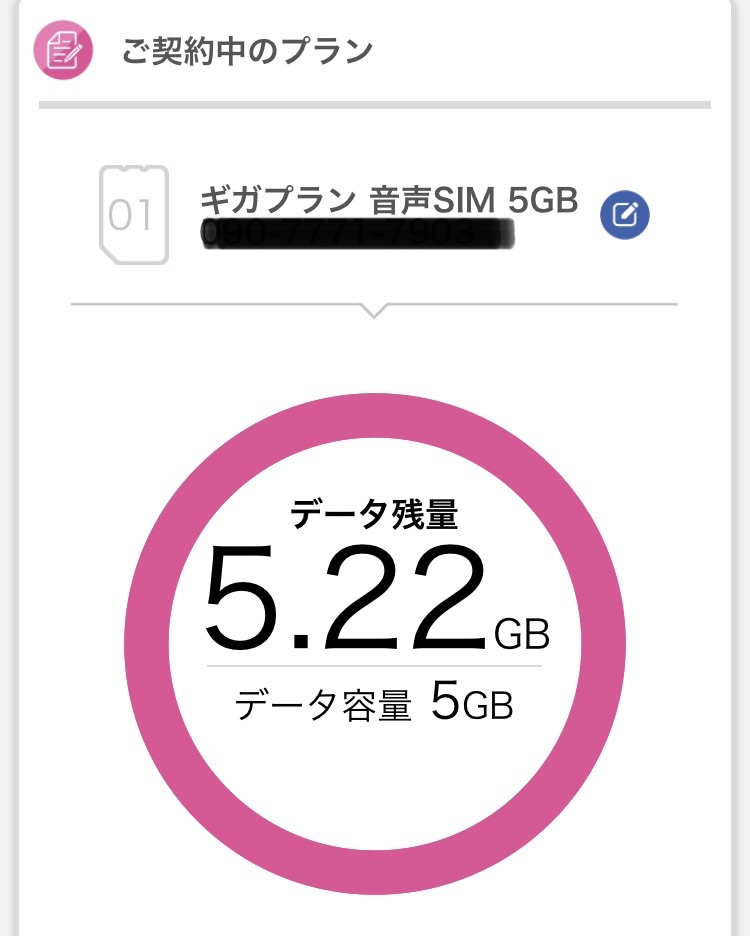
Task: Click the SIM card outline icon
Action: coord(134,215)
